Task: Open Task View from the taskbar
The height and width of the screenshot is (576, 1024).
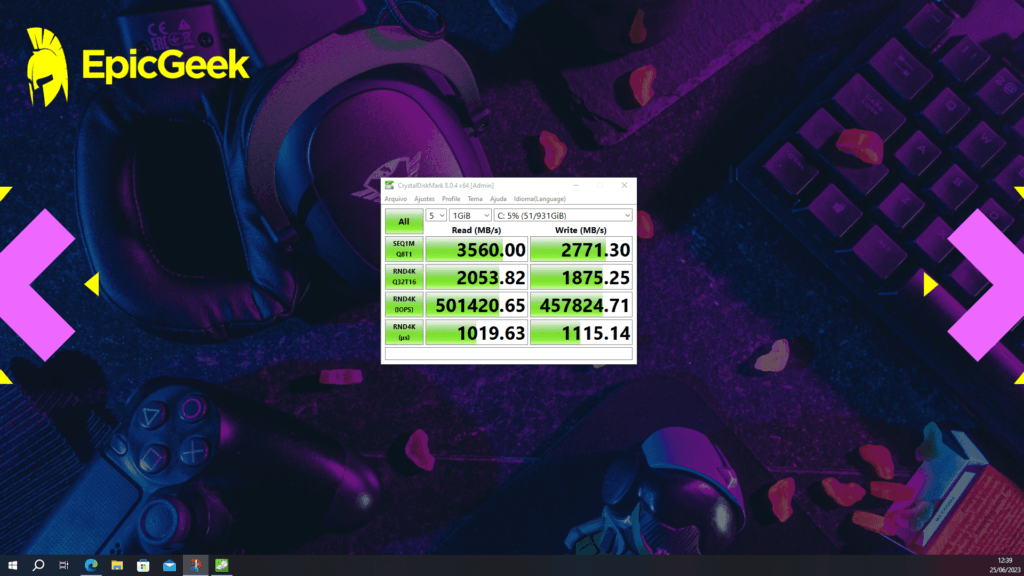Action: [64, 565]
